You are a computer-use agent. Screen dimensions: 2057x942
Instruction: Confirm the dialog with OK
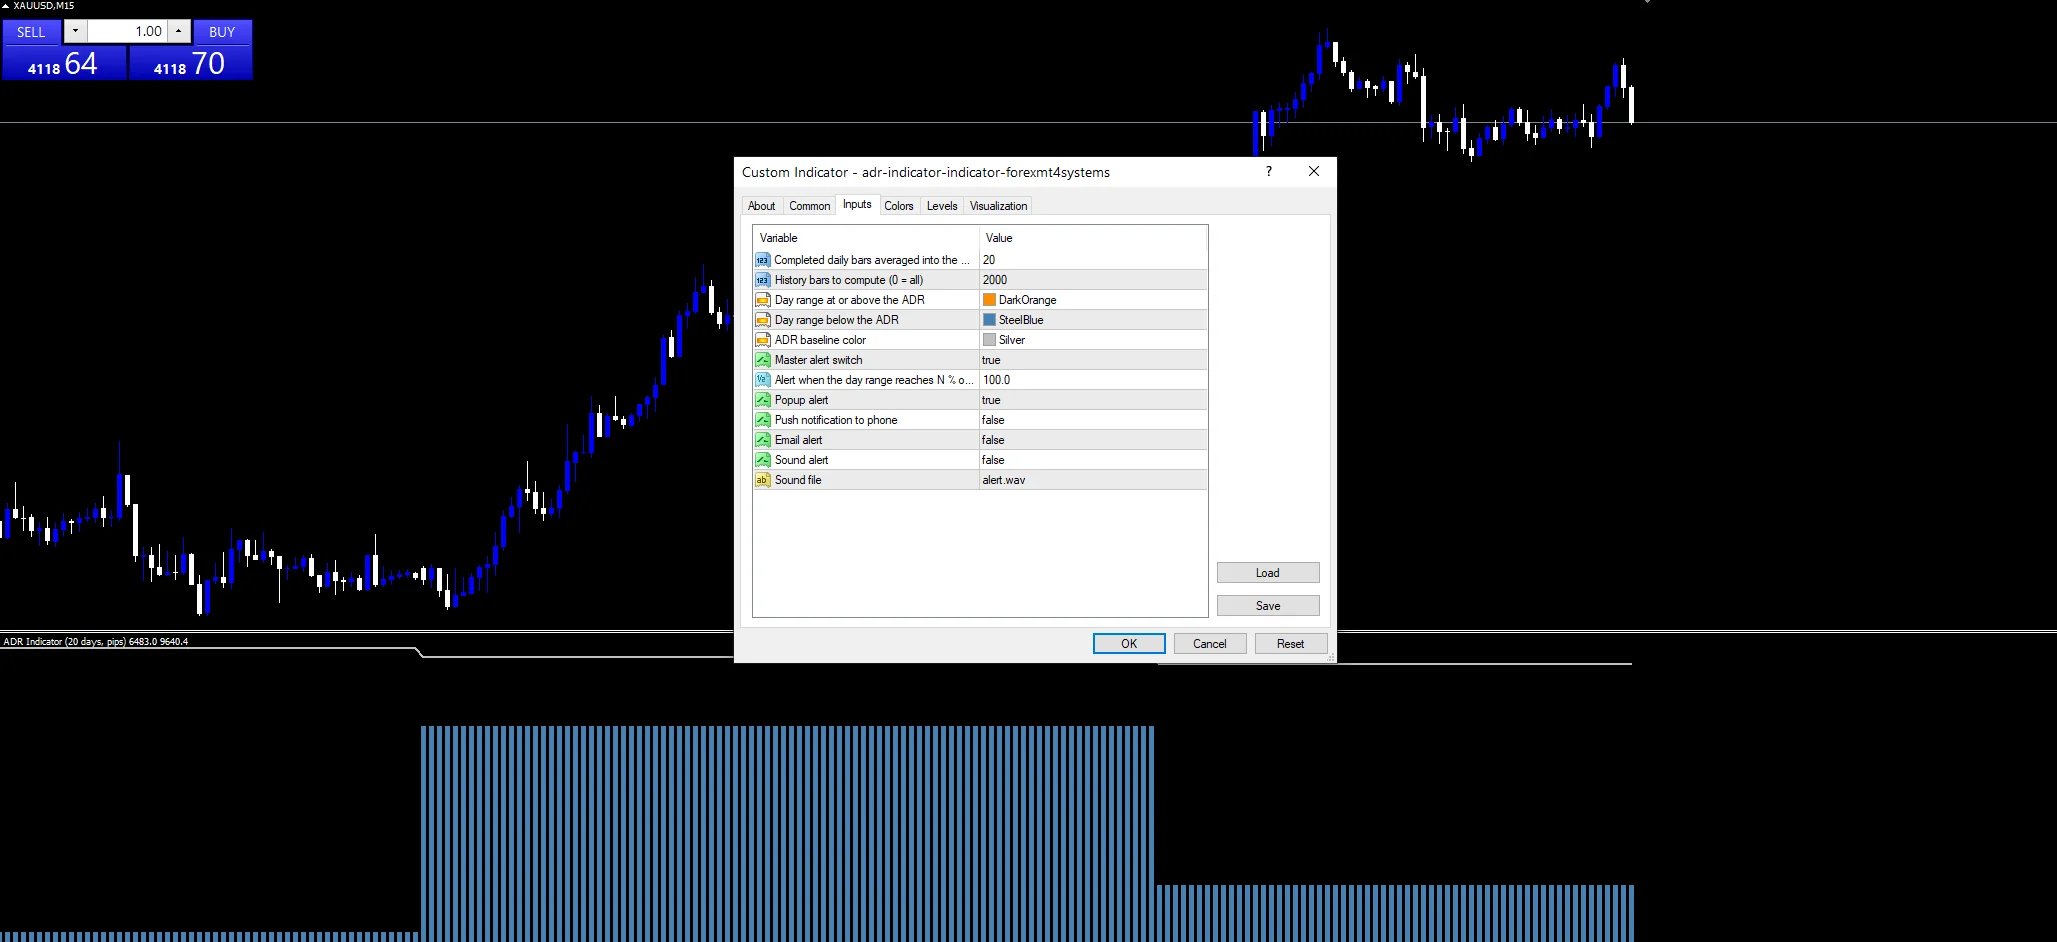(x=1129, y=644)
